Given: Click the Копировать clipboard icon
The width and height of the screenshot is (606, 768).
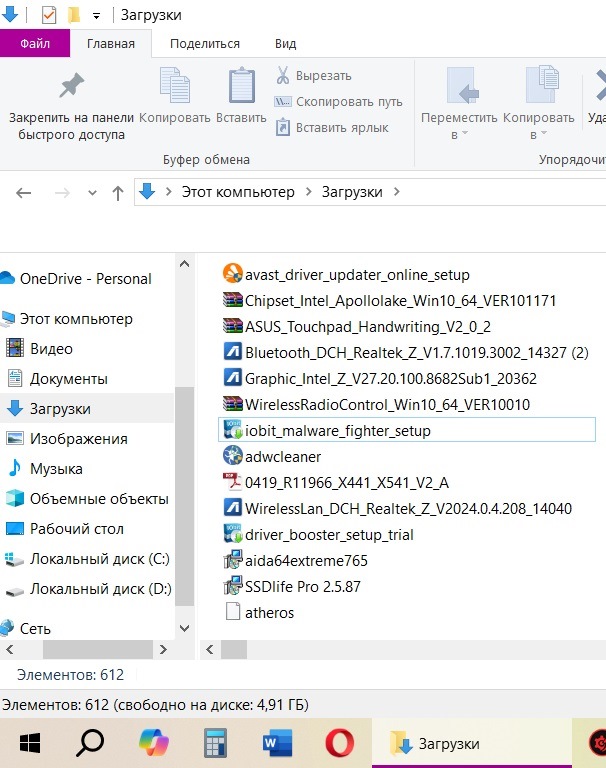Looking at the screenshot, I should pyautogui.click(x=175, y=85).
